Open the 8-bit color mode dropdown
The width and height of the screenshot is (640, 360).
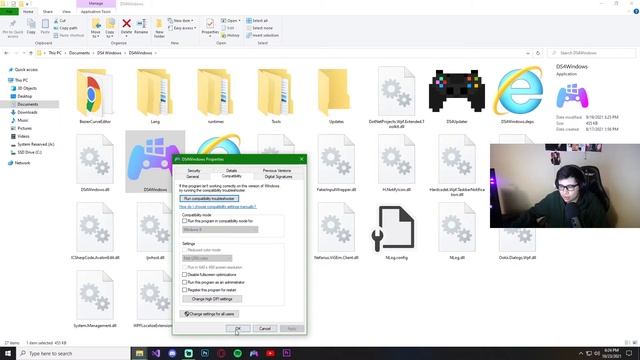207,258
